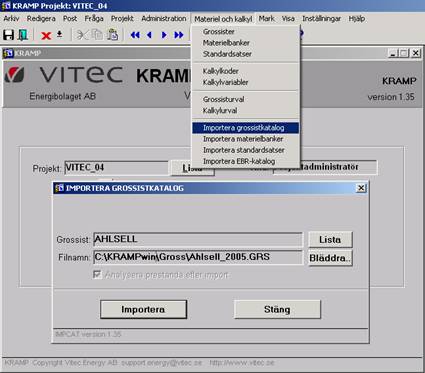Click the insert record arrow icon
Viewport: 425px width, 373px height.
point(60,34)
